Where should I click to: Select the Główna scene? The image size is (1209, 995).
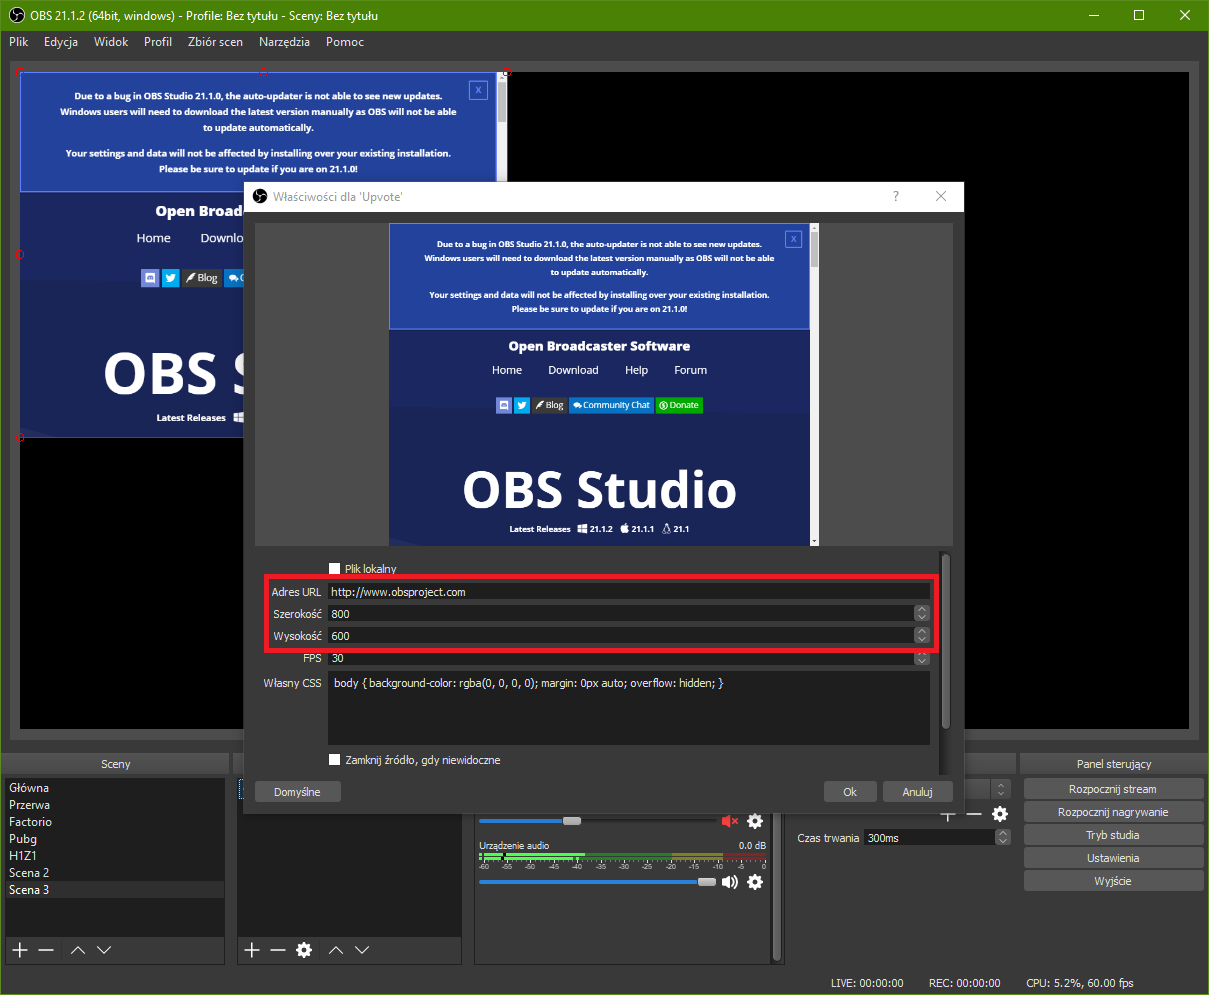115,788
